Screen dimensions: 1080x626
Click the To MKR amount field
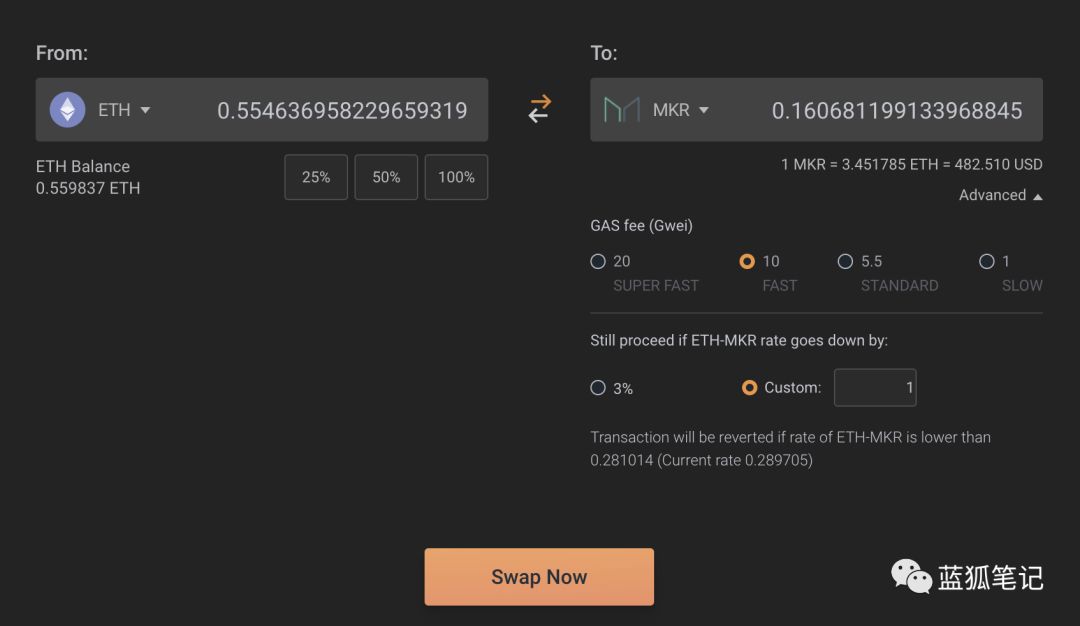tap(897, 110)
